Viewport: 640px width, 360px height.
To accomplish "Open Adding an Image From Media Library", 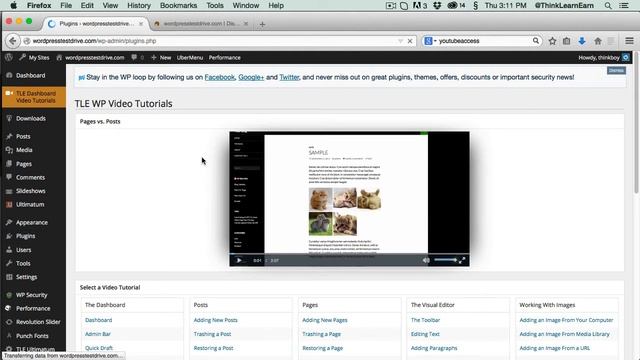I will pyautogui.click(x=564, y=334).
